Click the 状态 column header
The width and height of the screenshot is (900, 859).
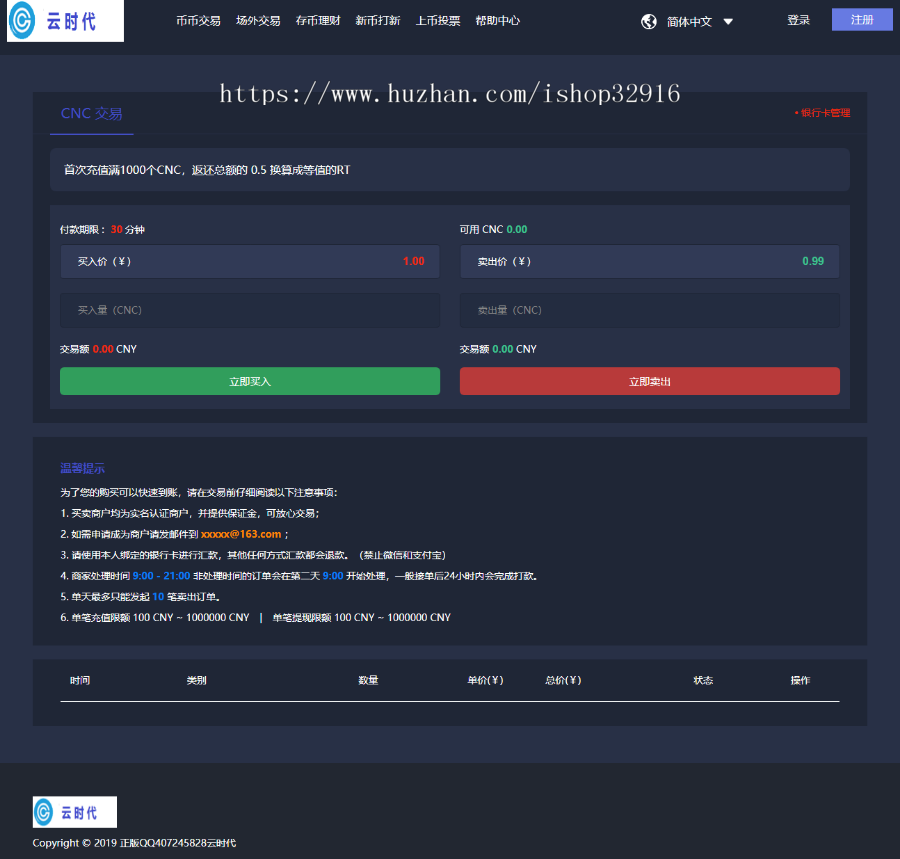point(703,681)
